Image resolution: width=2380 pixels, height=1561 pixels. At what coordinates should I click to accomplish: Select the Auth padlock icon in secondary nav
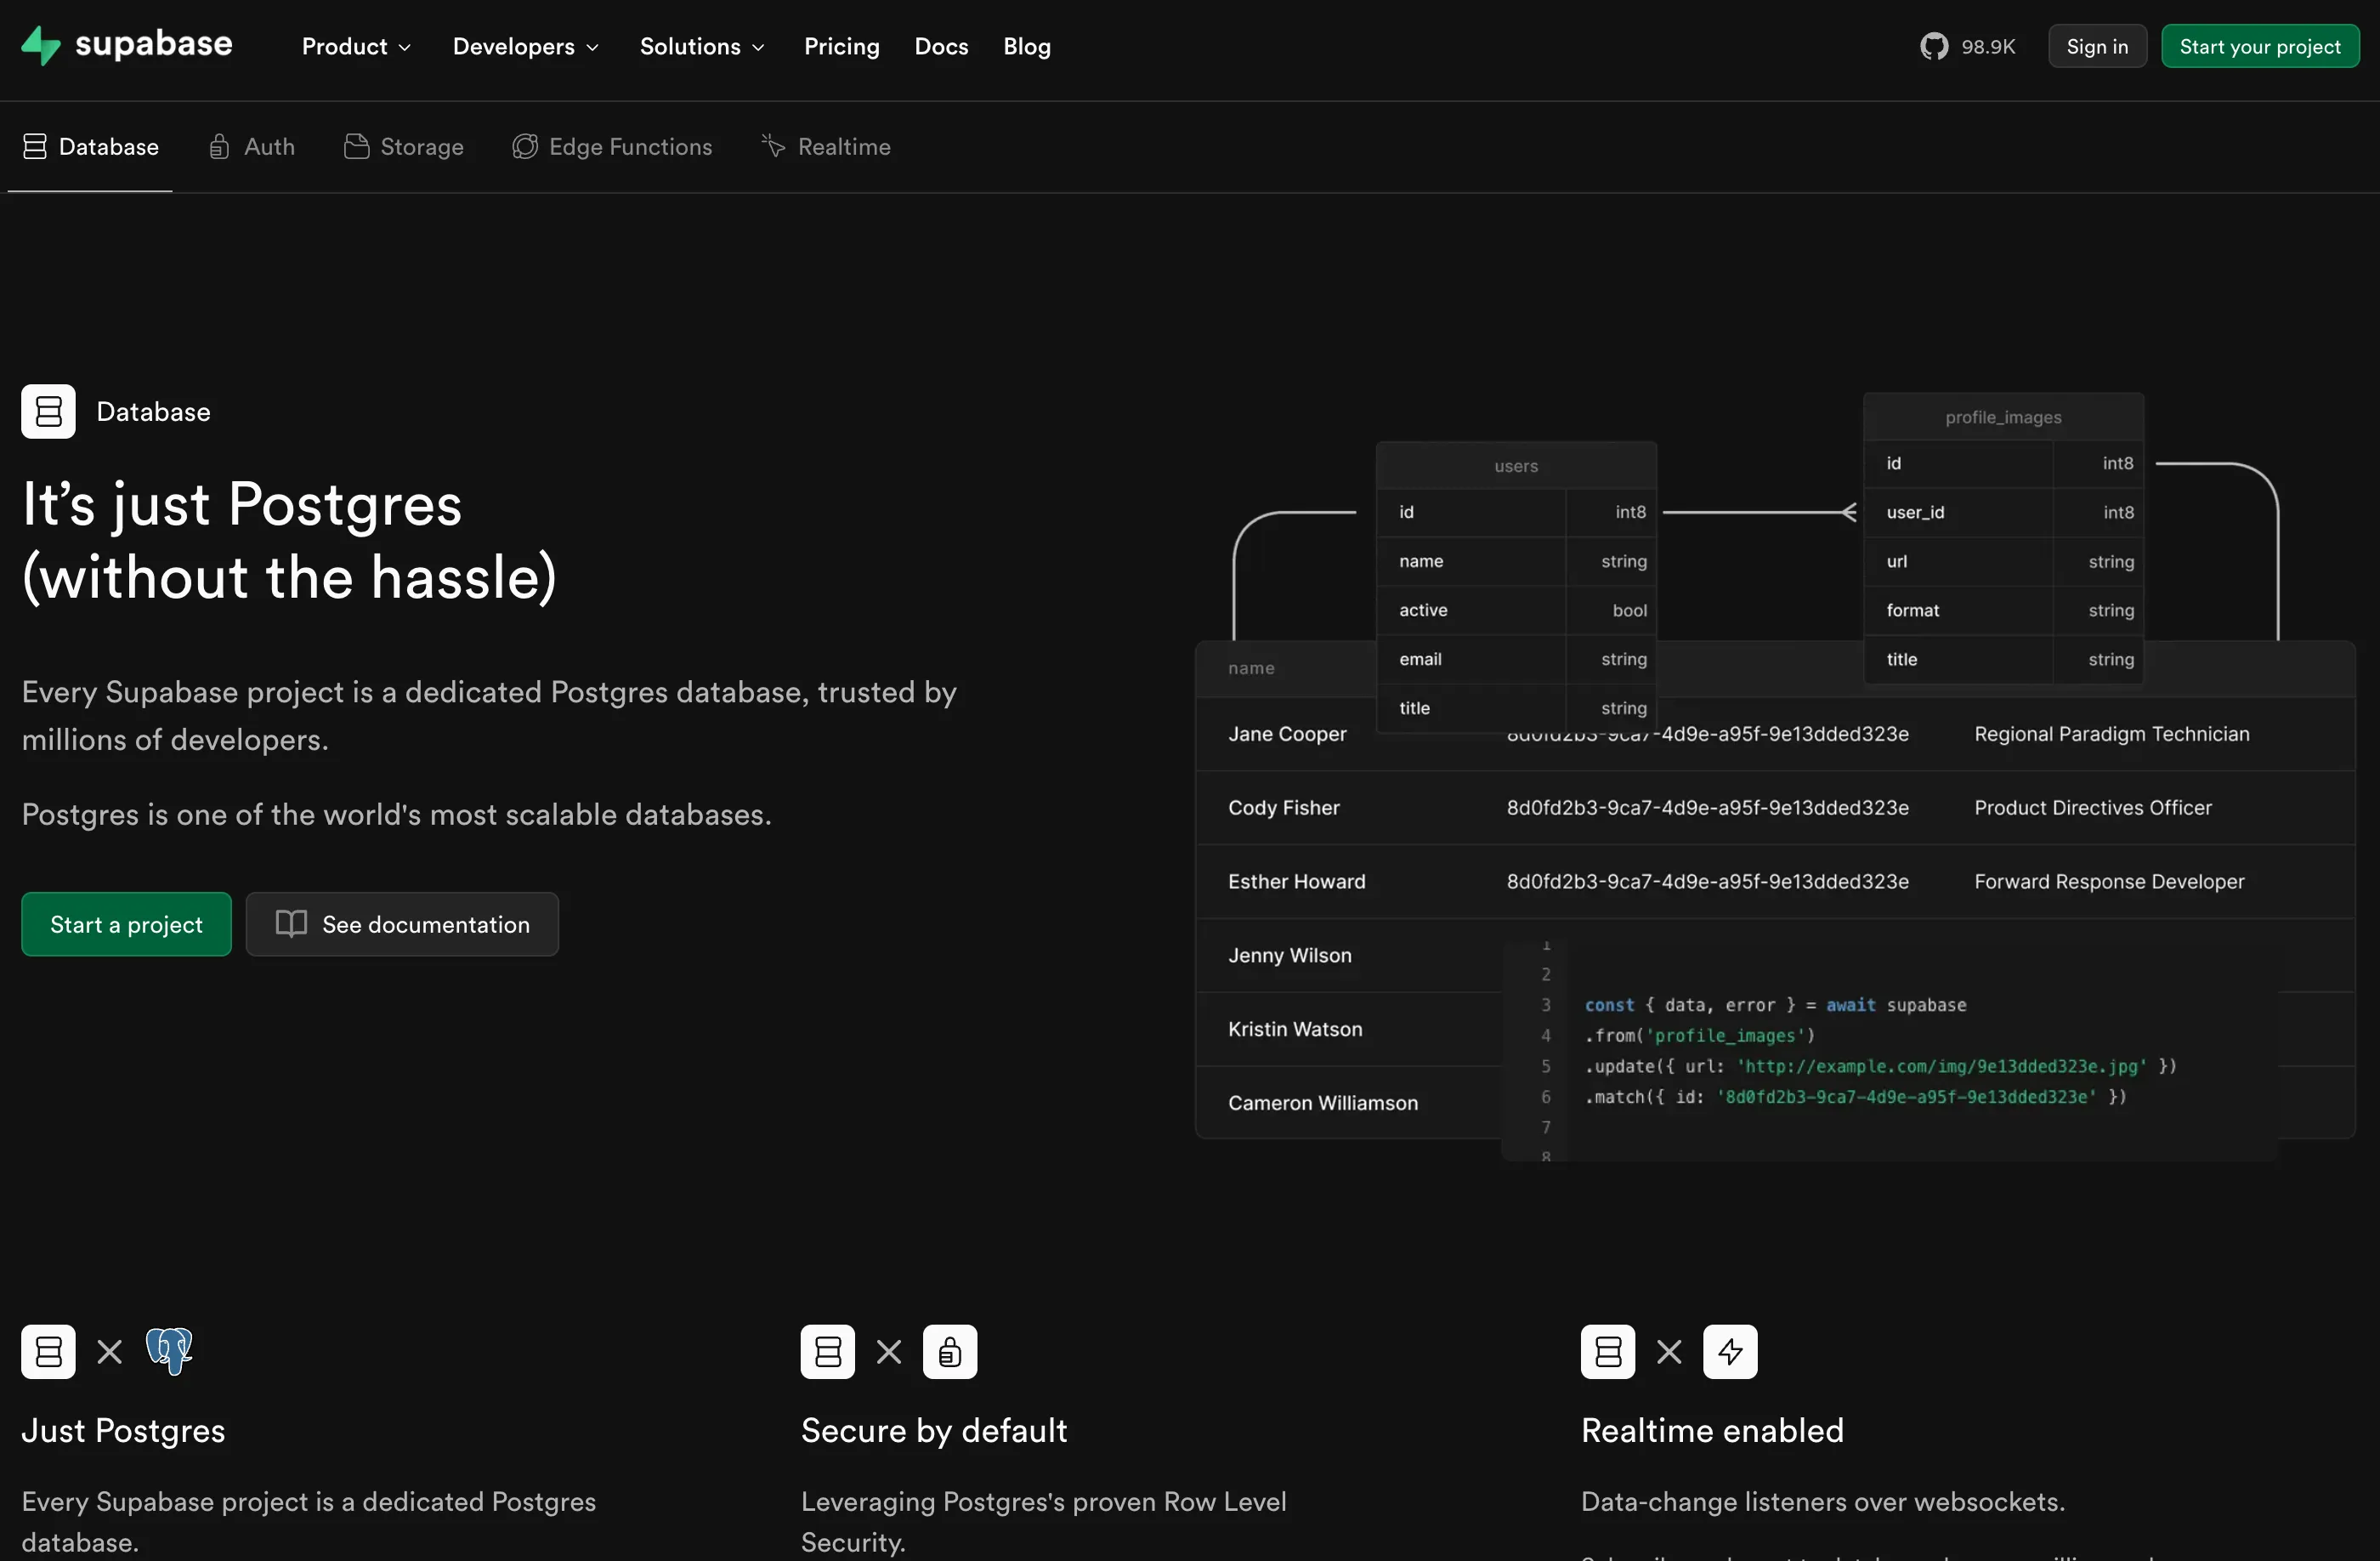pos(221,146)
